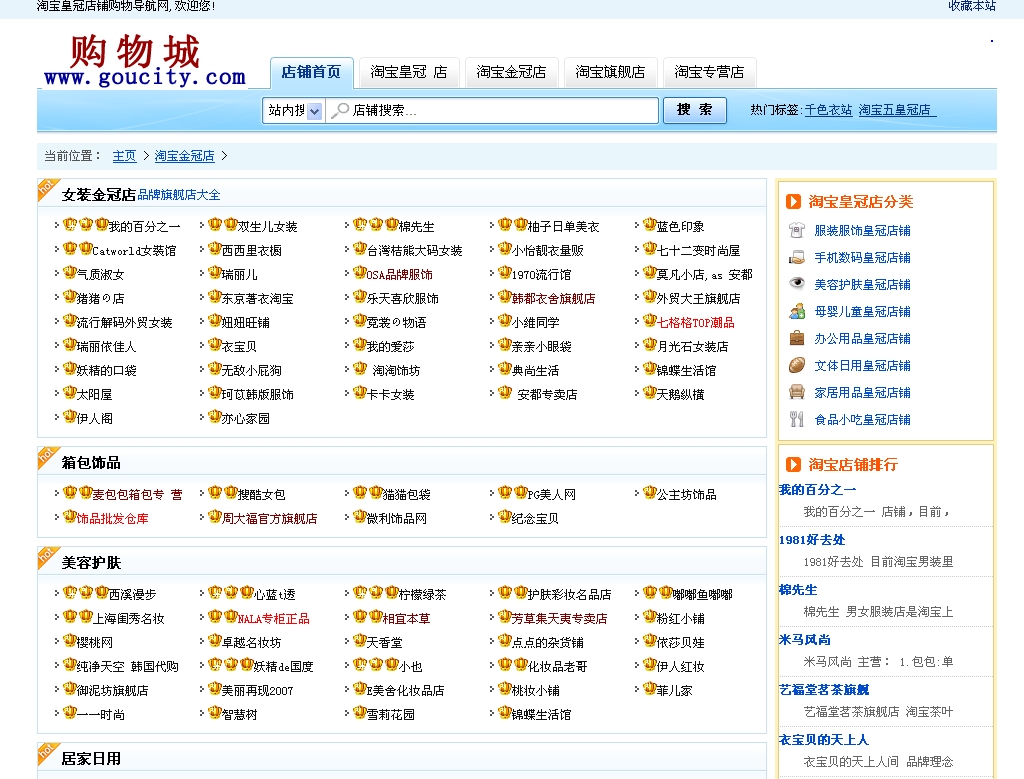Click the shirt icon beside 服装服饰皇冠店铺
1024x779 pixels.
(x=797, y=230)
